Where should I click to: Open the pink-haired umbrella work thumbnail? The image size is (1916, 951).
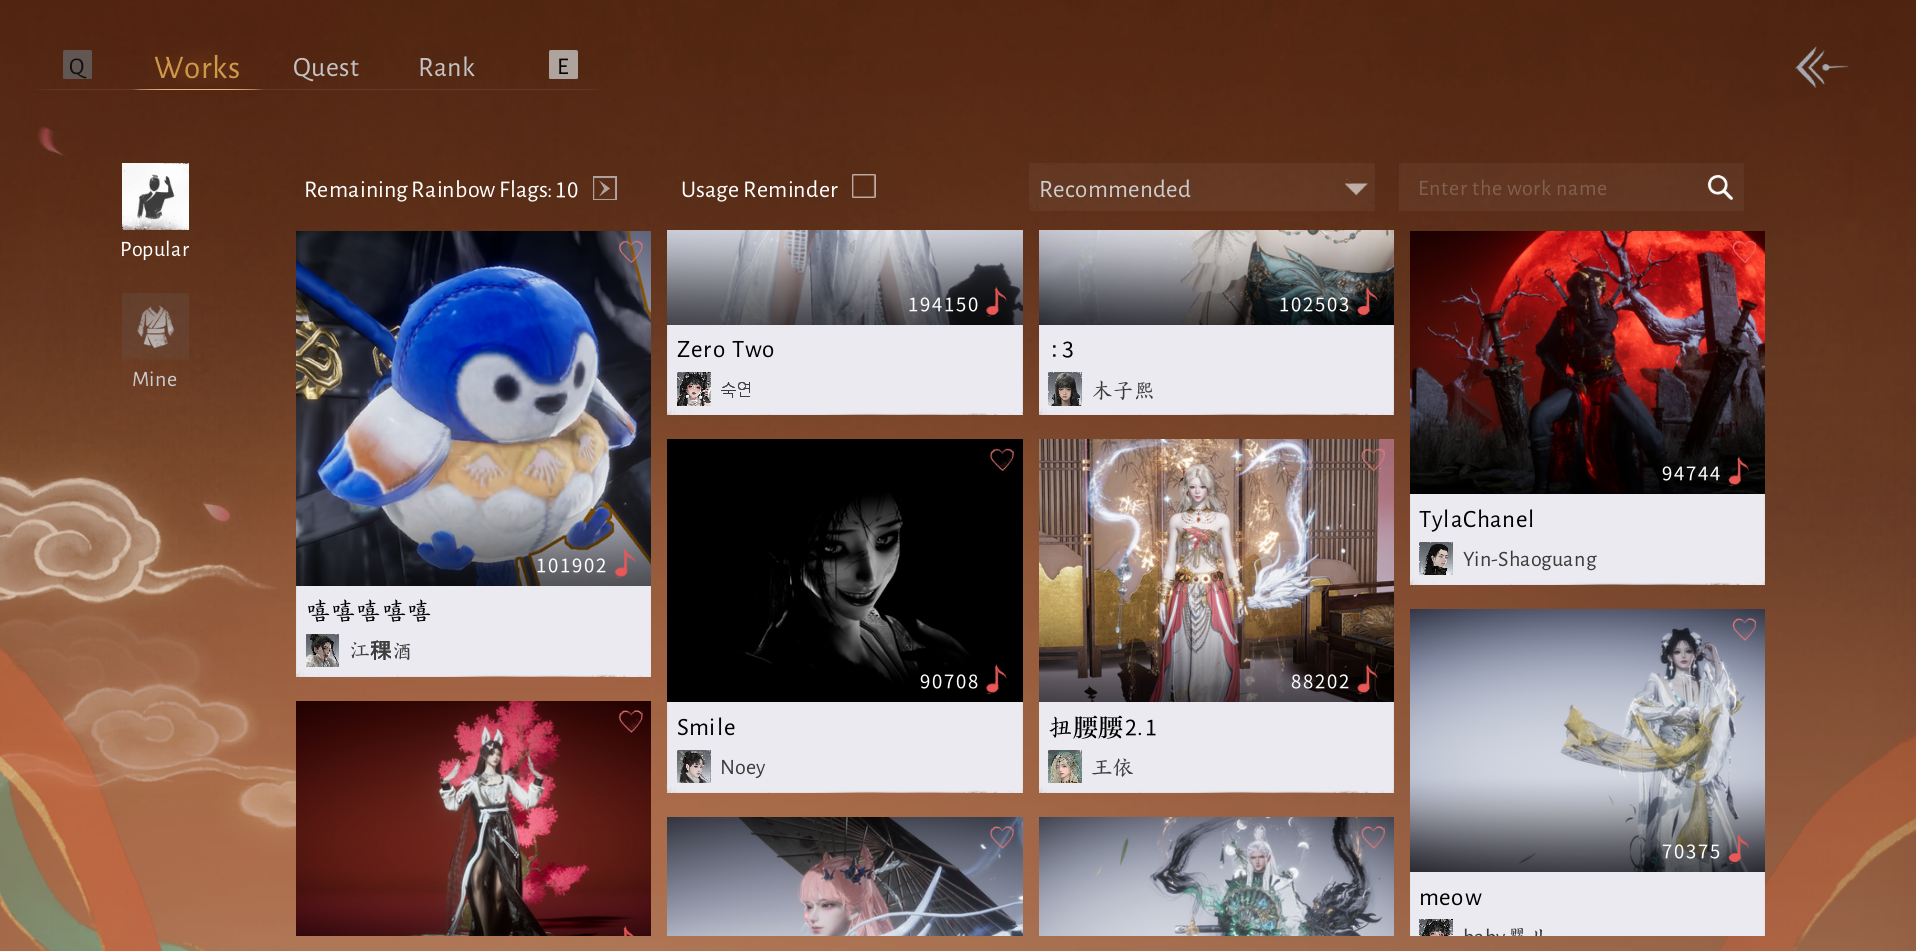pos(845,876)
